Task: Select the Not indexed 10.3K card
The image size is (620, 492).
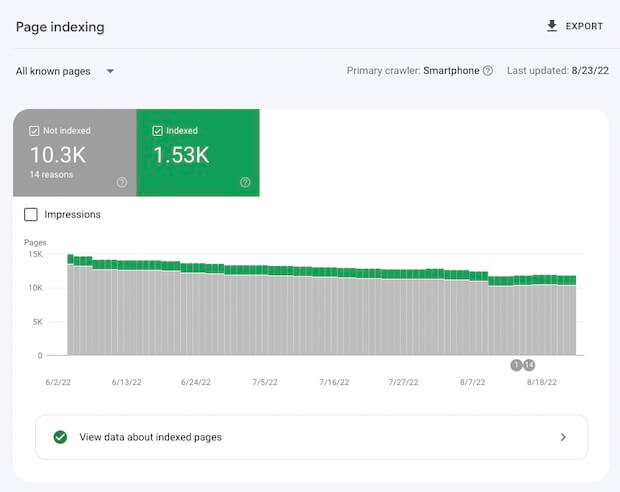Action: 74,153
